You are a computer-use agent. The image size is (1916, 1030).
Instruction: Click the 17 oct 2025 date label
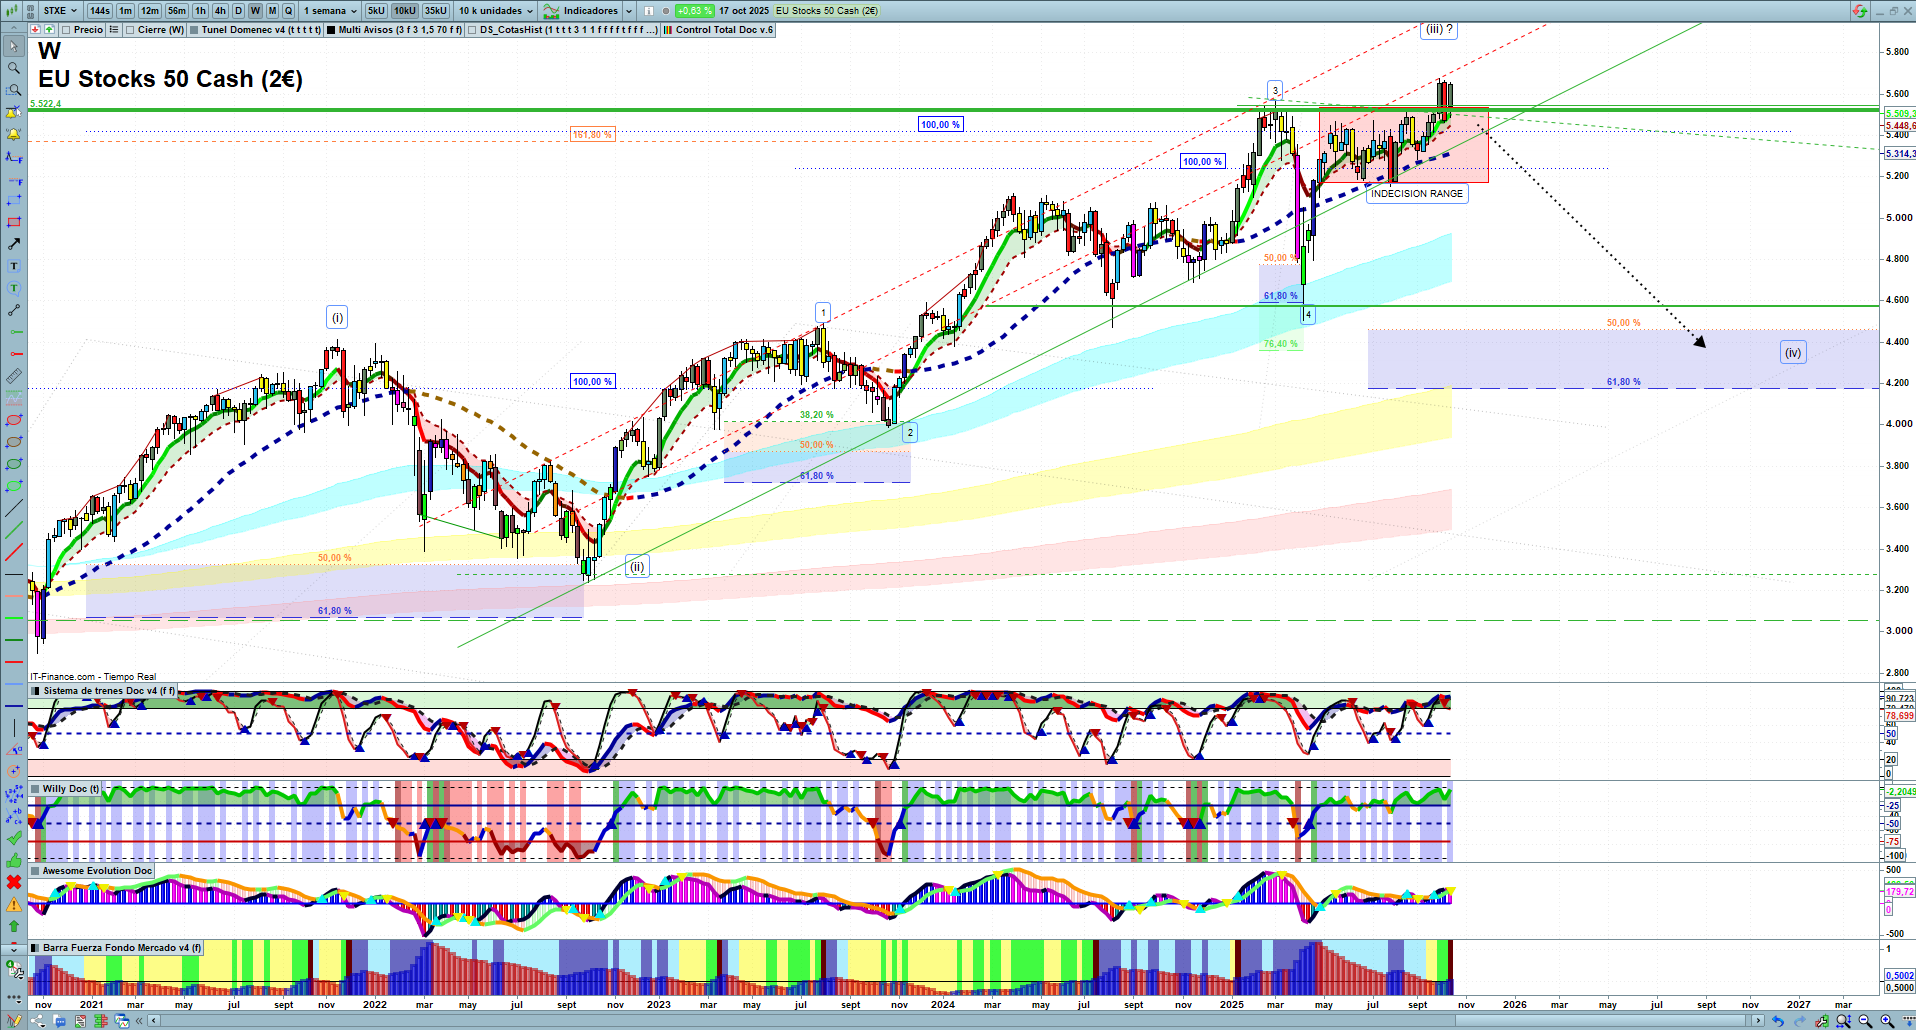click(744, 11)
